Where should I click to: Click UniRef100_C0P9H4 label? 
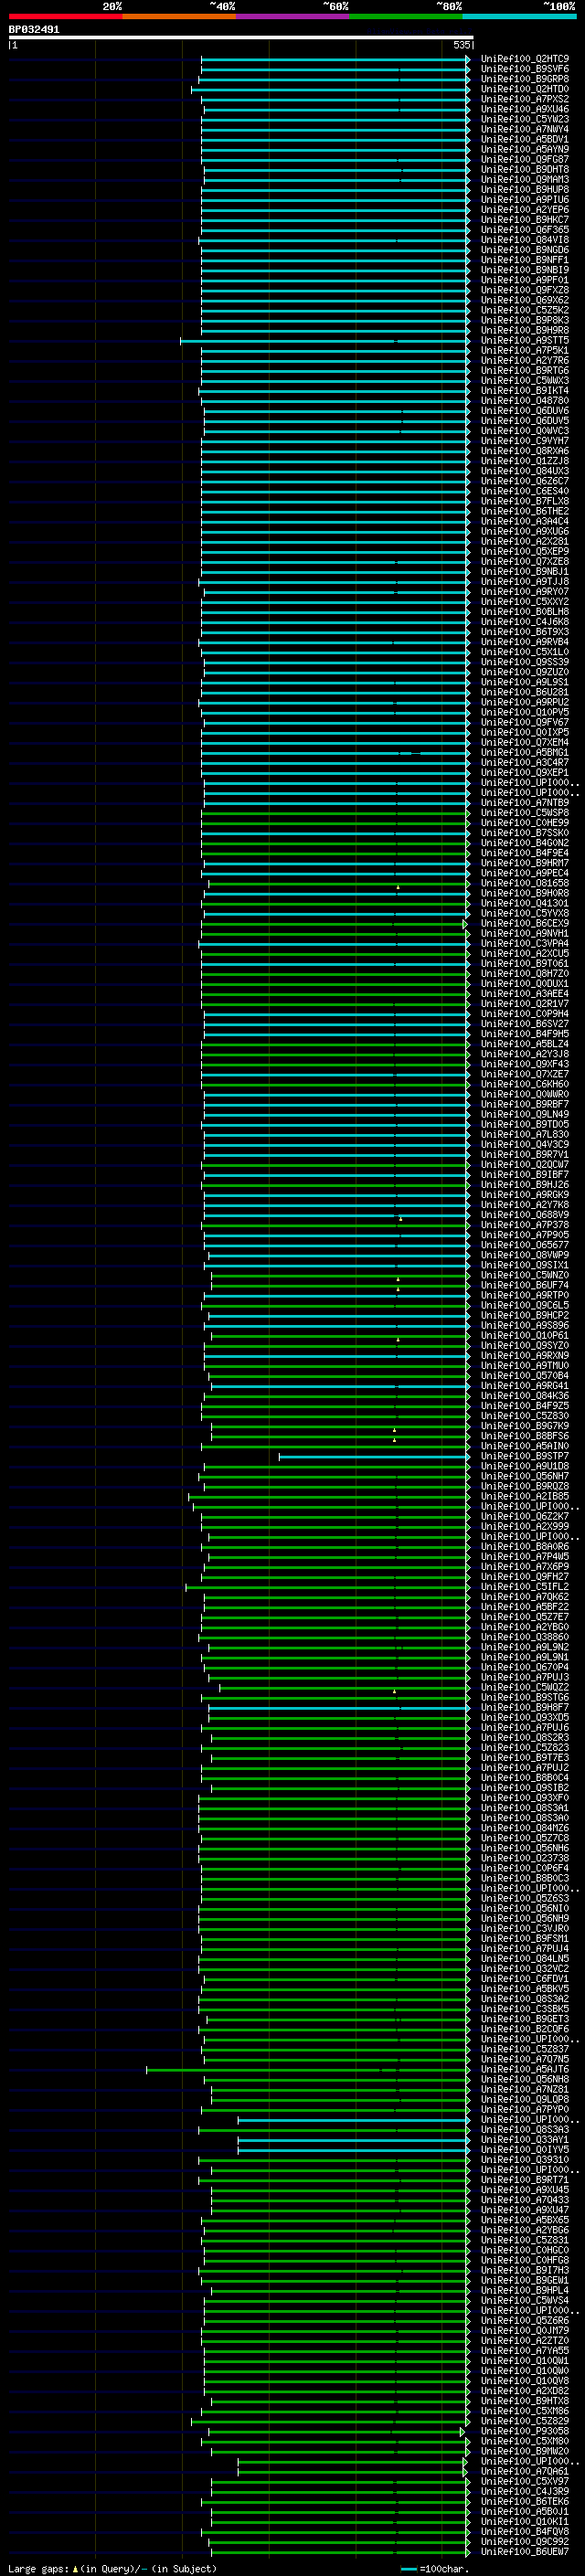pyautogui.click(x=524, y=1013)
